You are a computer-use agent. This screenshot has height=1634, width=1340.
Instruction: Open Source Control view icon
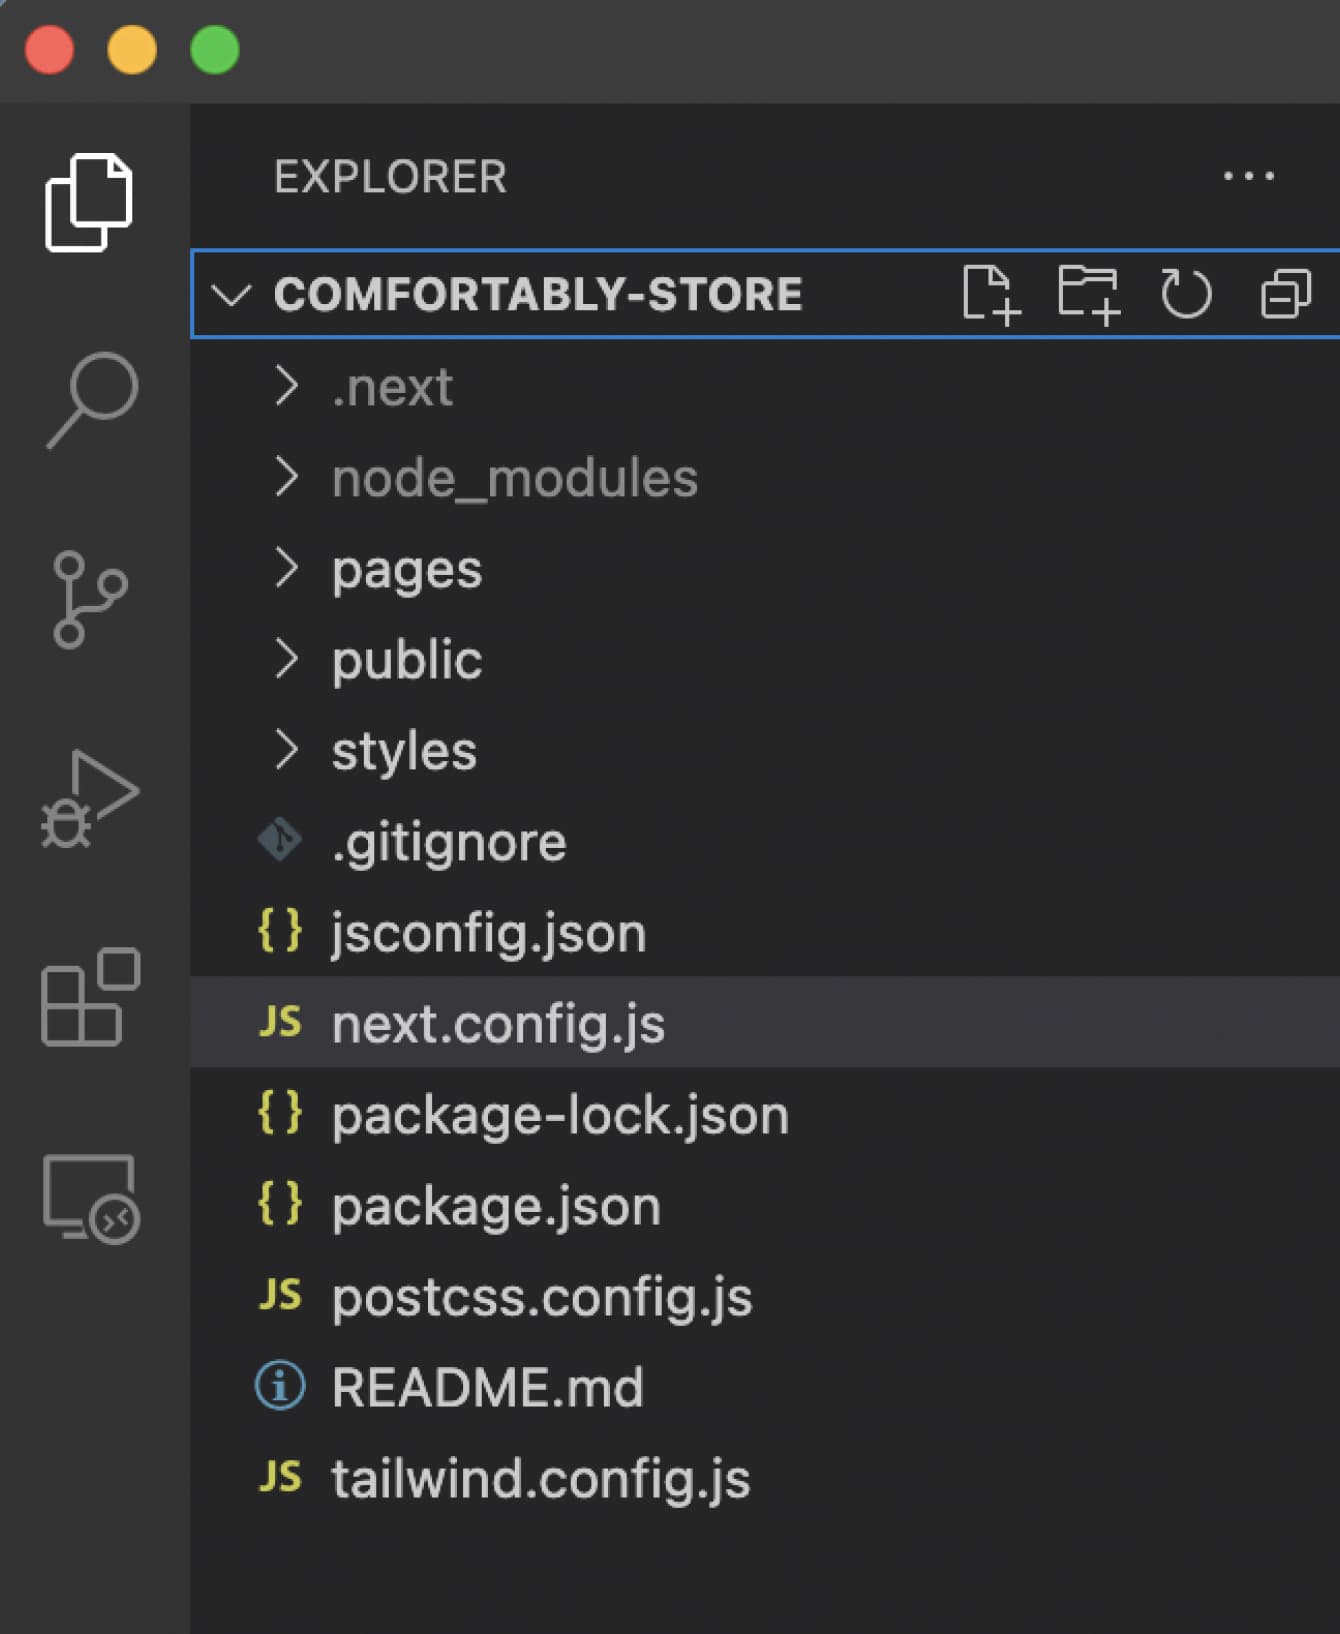coord(89,599)
